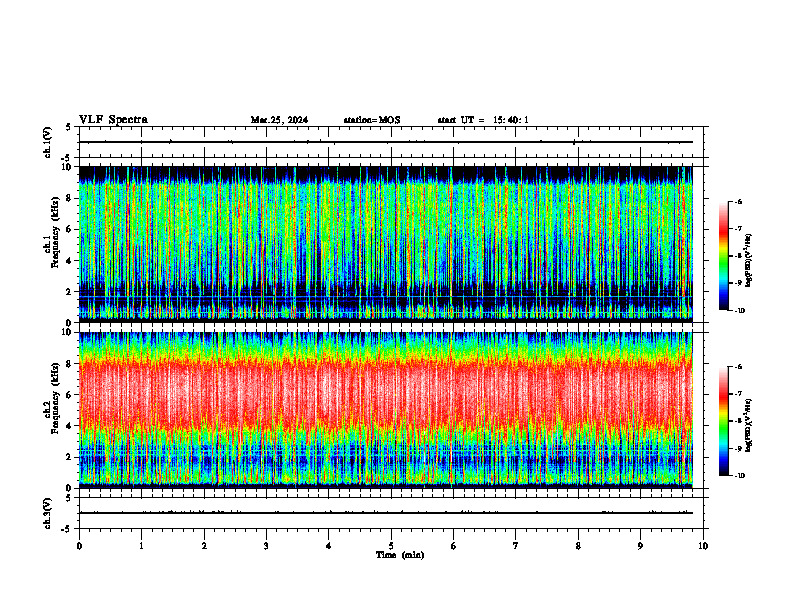
Task: Click the "5" tick on ch.1(V) axis
Action: tap(70, 127)
